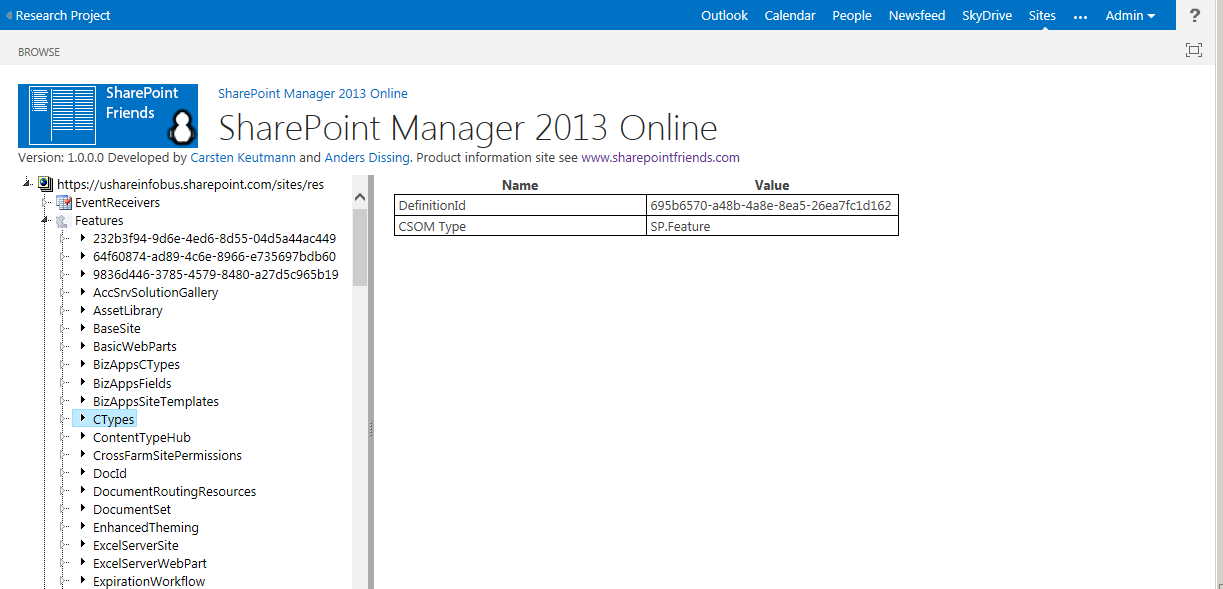
Task: Select the CrossFarmSitePermissions tree item
Action: pos(167,455)
